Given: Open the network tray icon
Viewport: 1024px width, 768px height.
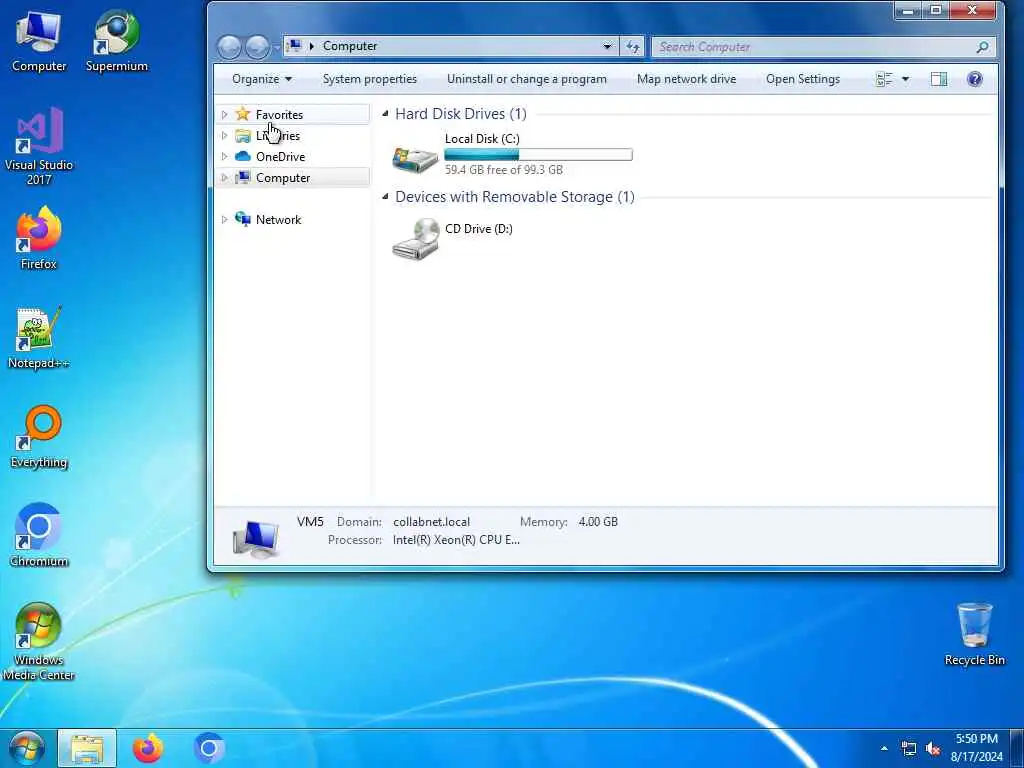Looking at the screenshot, I should (908, 748).
